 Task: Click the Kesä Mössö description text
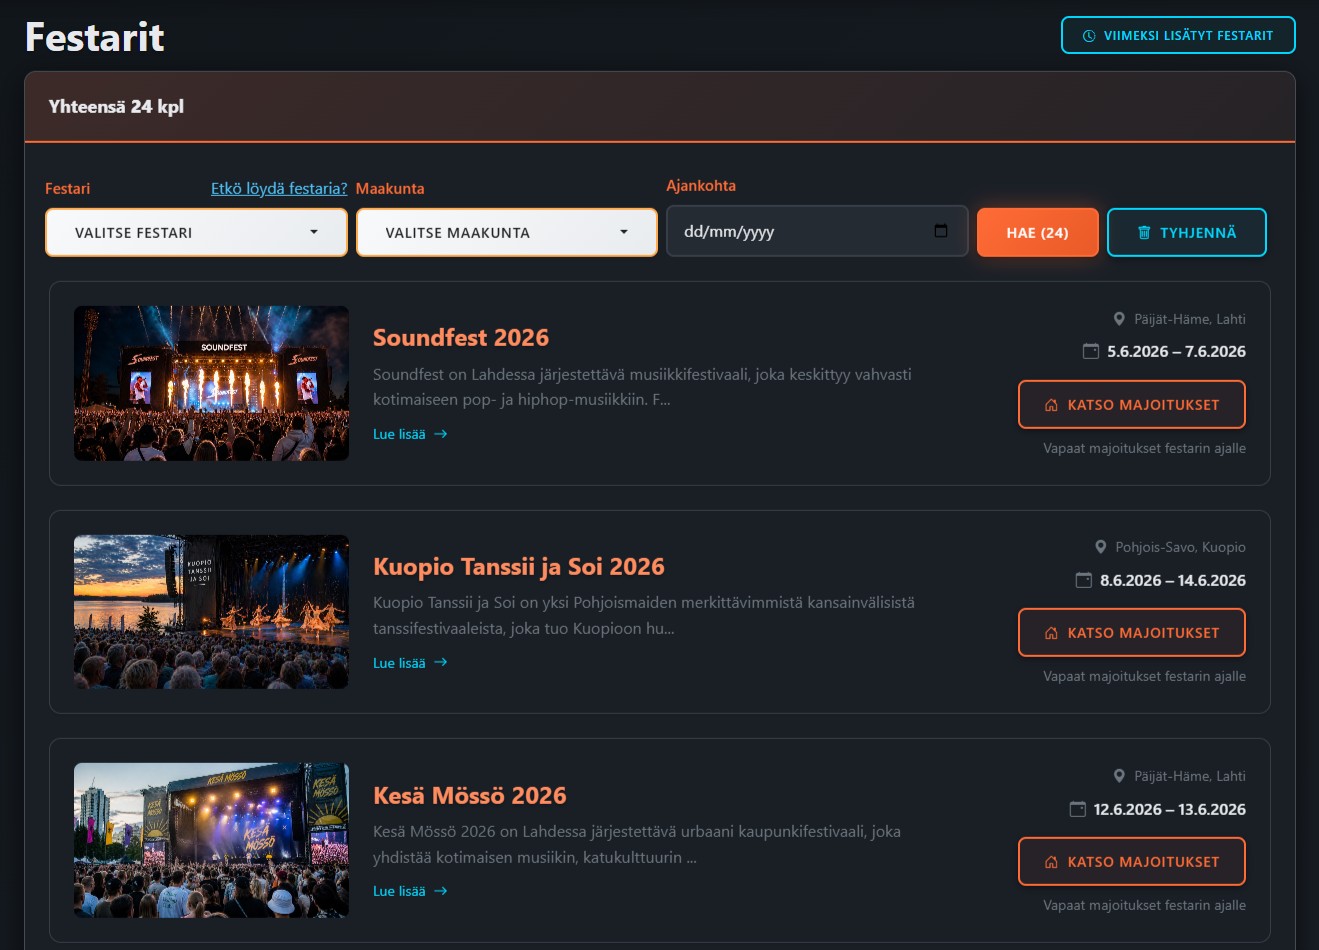coord(637,844)
